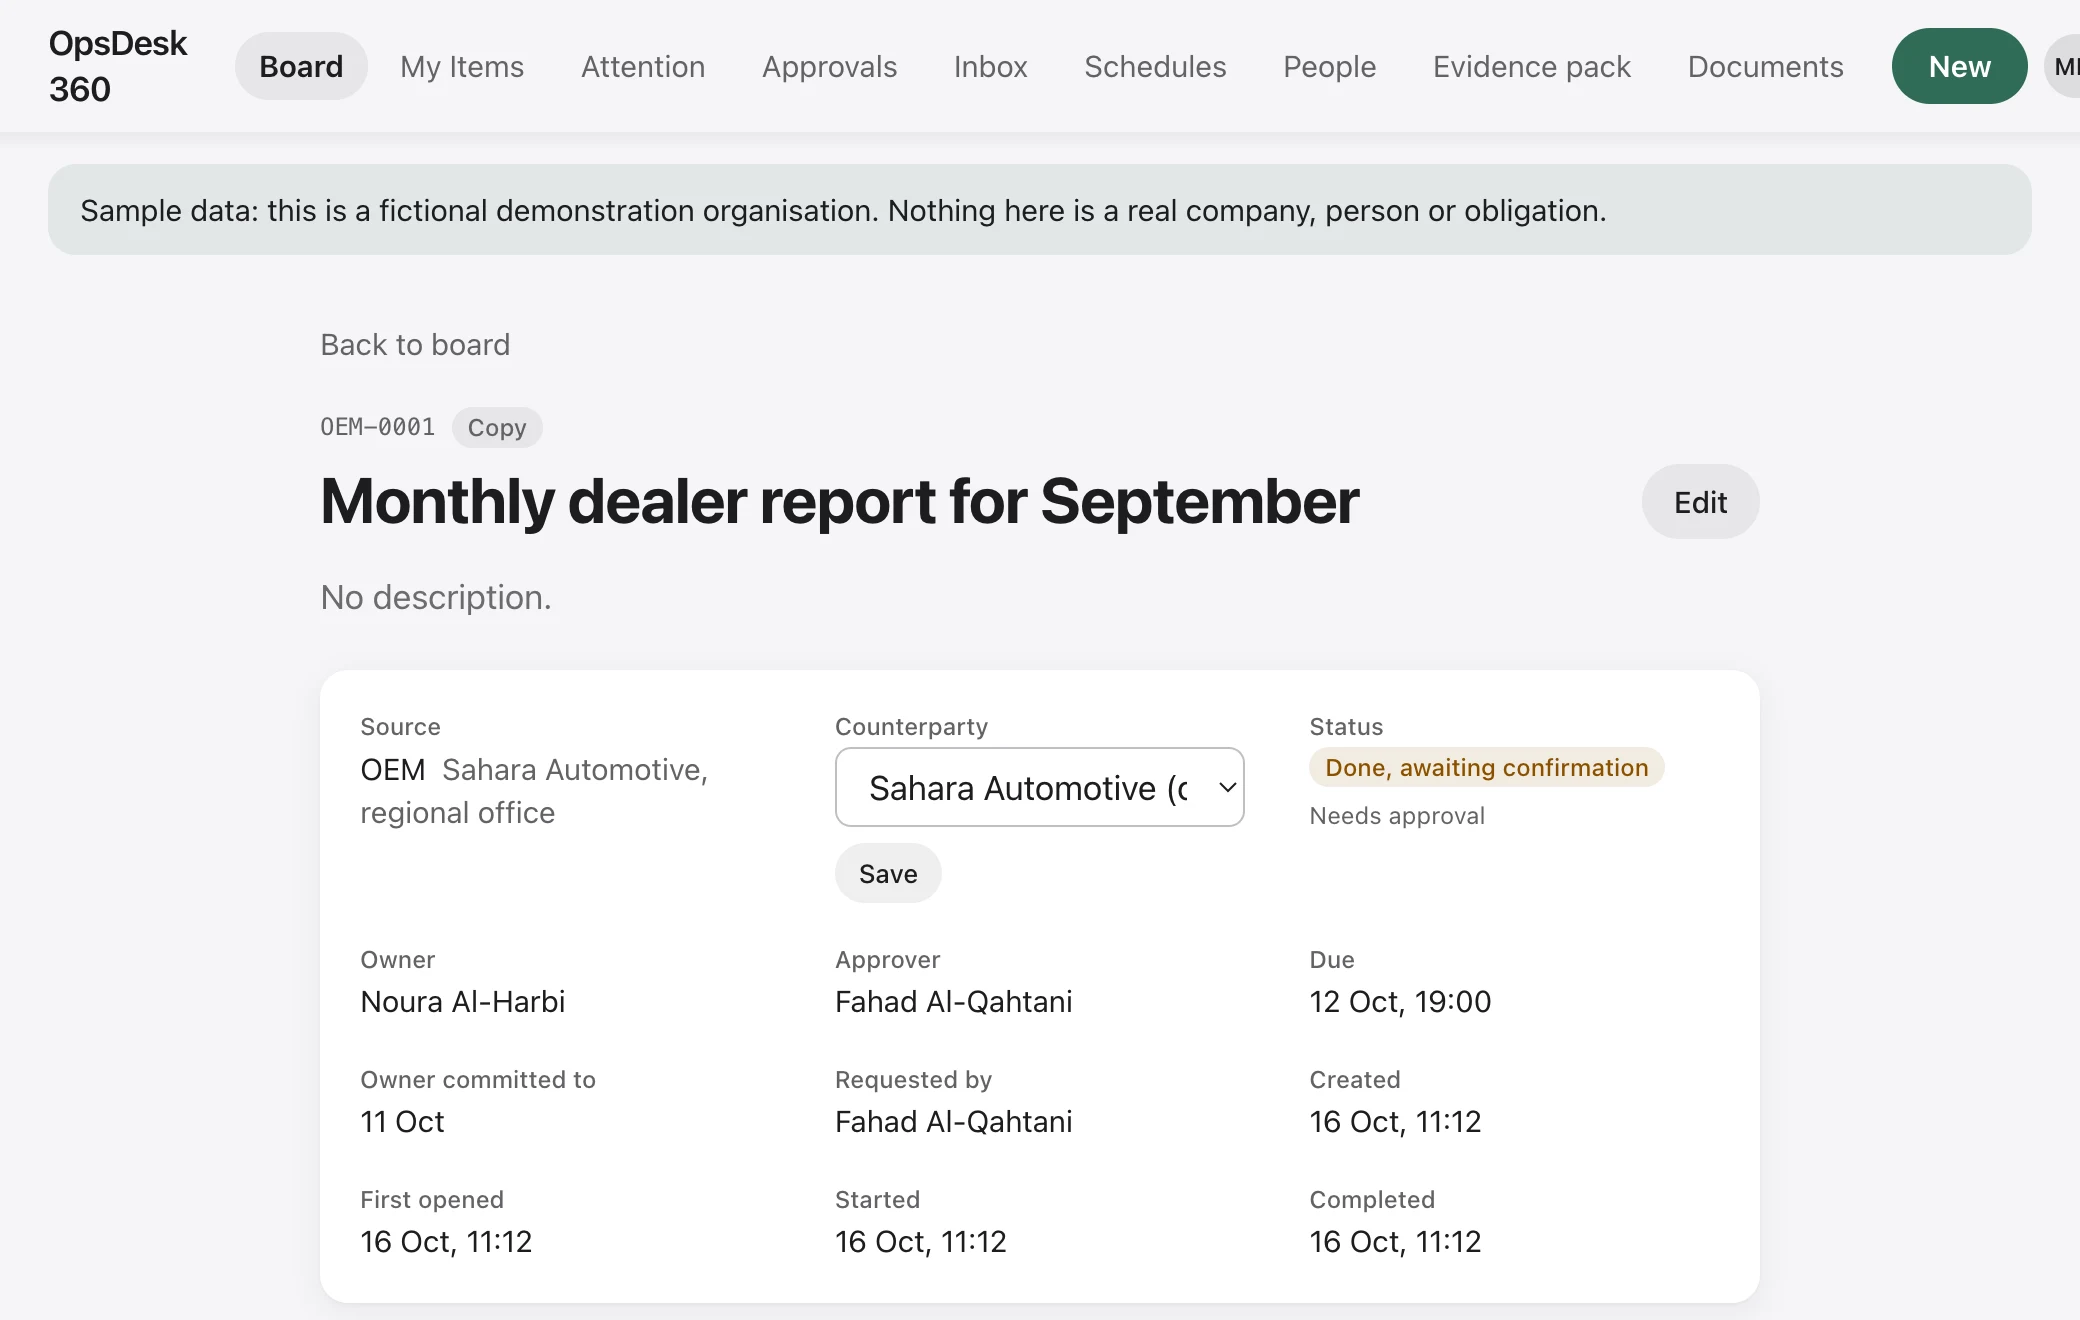2080x1320 pixels.
Task: Click the green New button
Action: (1959, 66)
